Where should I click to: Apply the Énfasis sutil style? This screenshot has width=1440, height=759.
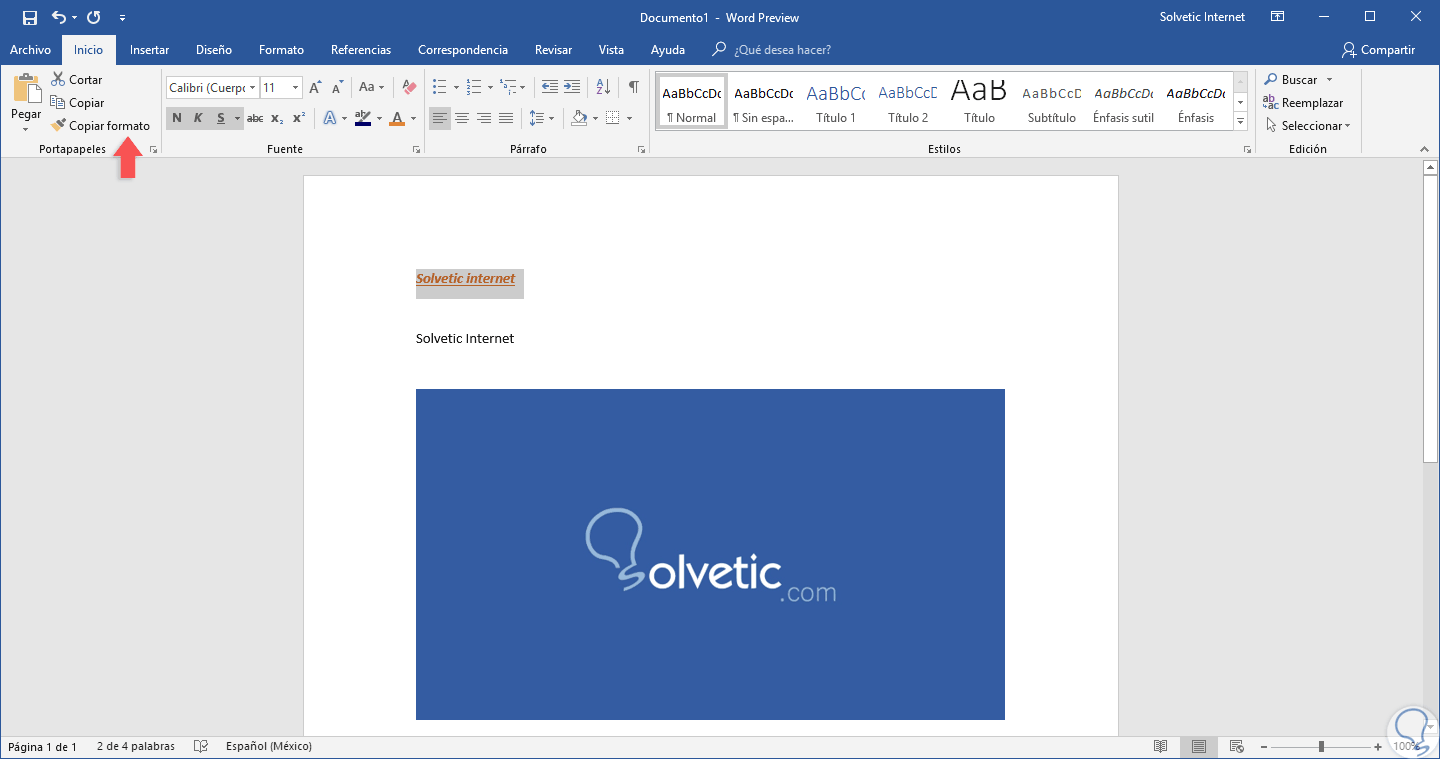[1124, 101]
